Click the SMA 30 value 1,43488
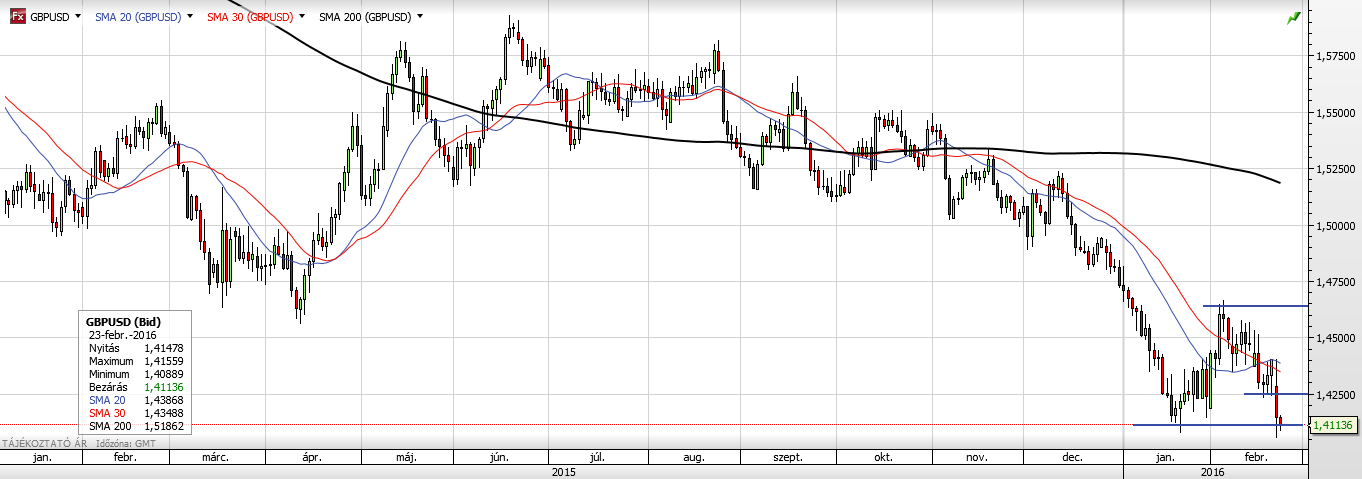 click(165, 412)
